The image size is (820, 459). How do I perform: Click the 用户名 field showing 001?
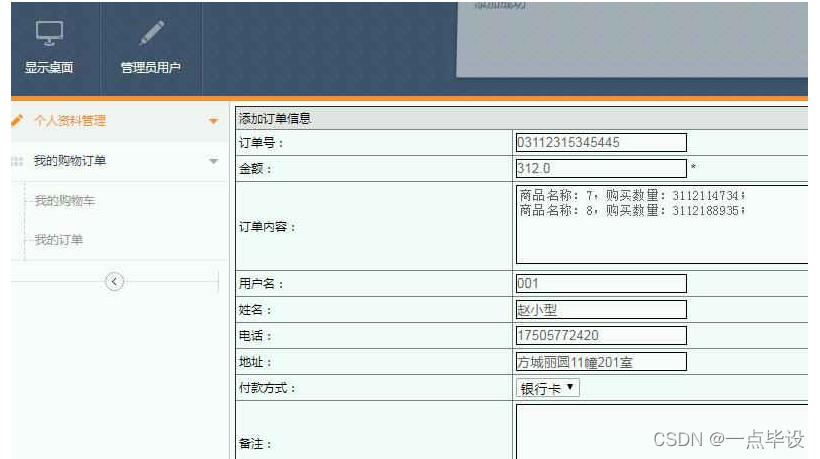(x=601, y=283)
